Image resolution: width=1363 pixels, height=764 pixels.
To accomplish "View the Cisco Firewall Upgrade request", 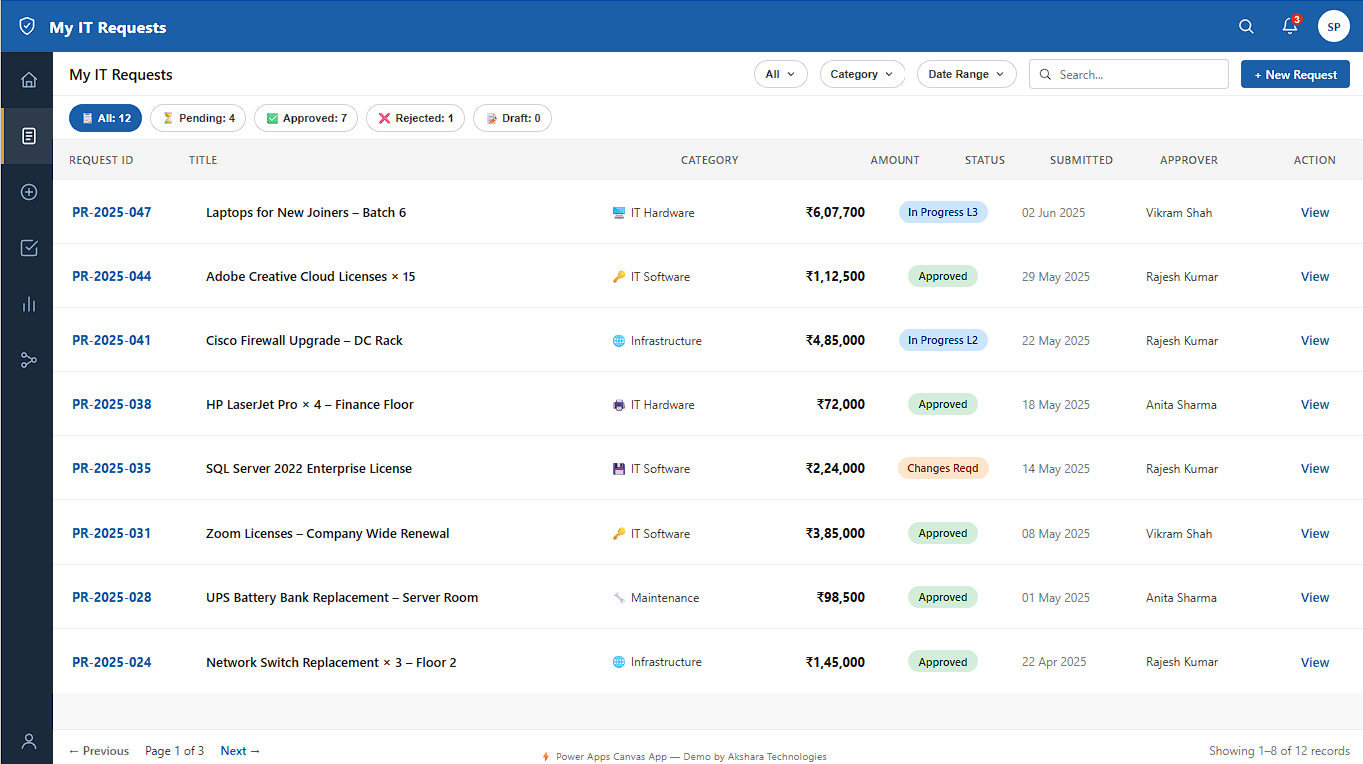I will (1315, 340).
